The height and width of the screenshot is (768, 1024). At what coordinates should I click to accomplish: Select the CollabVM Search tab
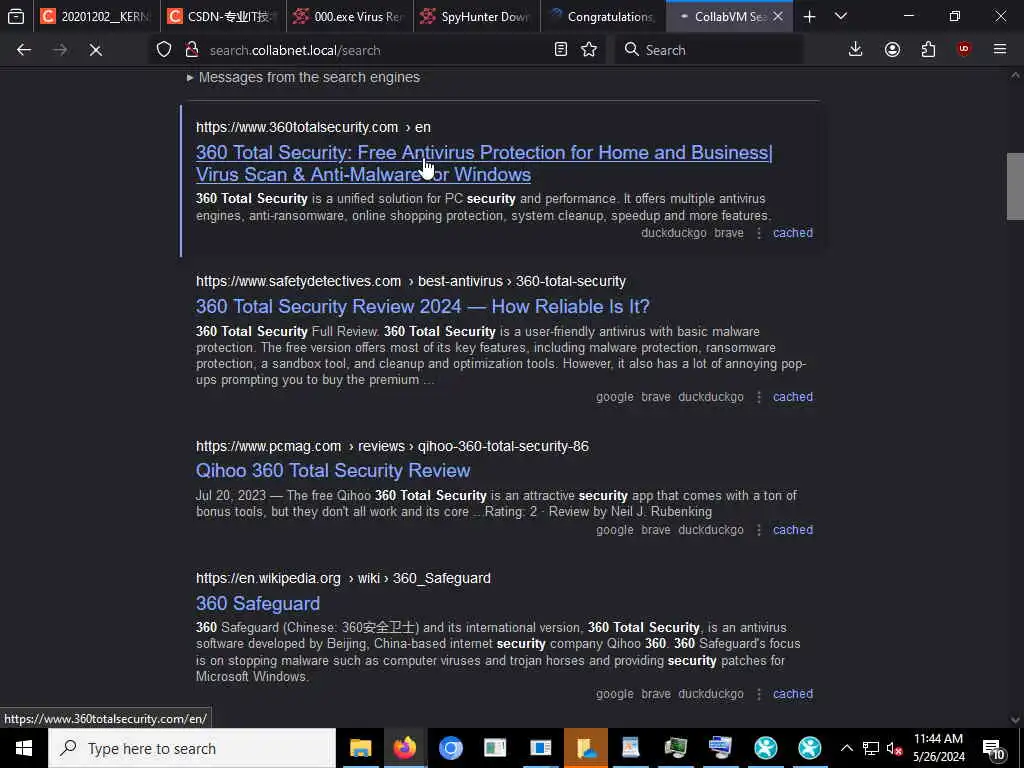click(x=722, y=17)
